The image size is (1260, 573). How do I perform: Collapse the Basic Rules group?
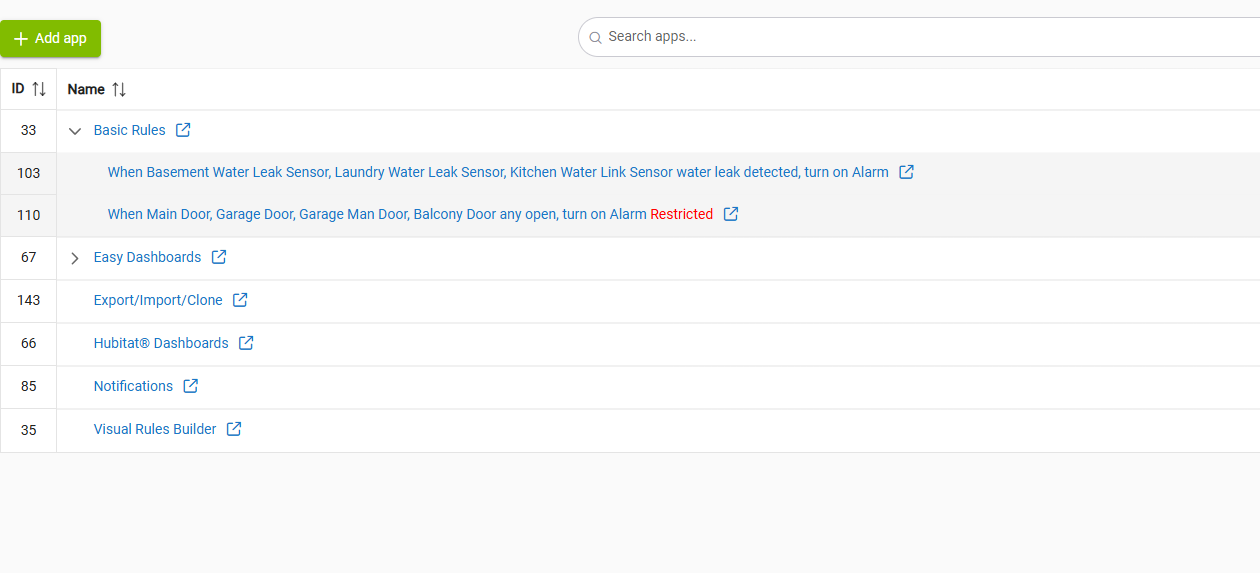(x=75, y=131)
